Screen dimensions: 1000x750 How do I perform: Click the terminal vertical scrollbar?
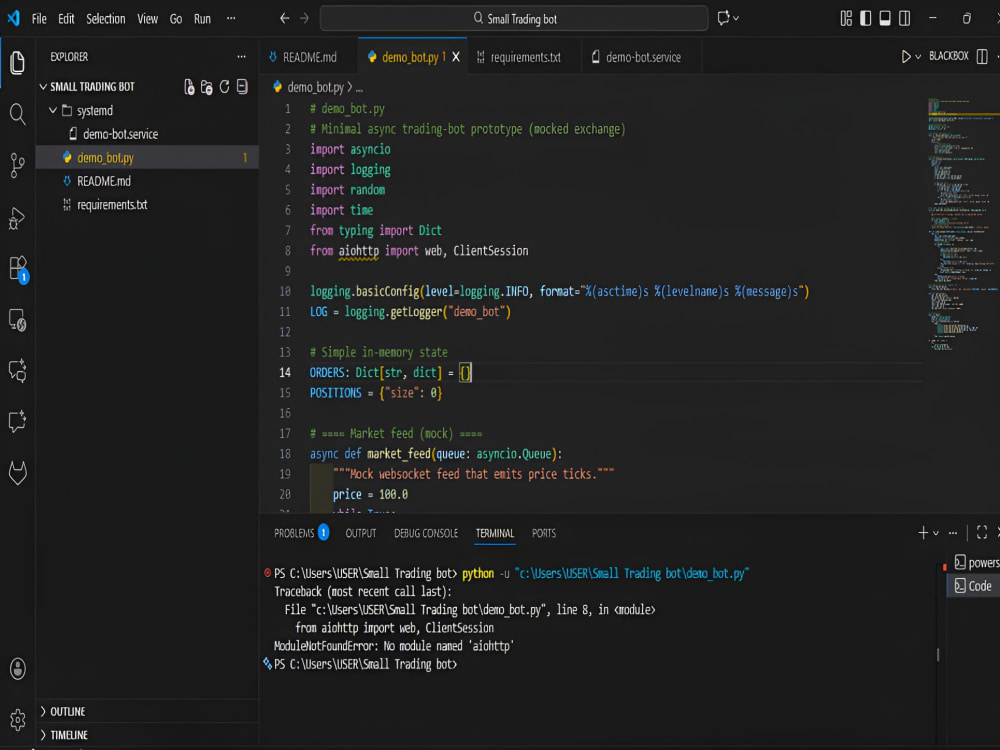(x=938, y=655)
